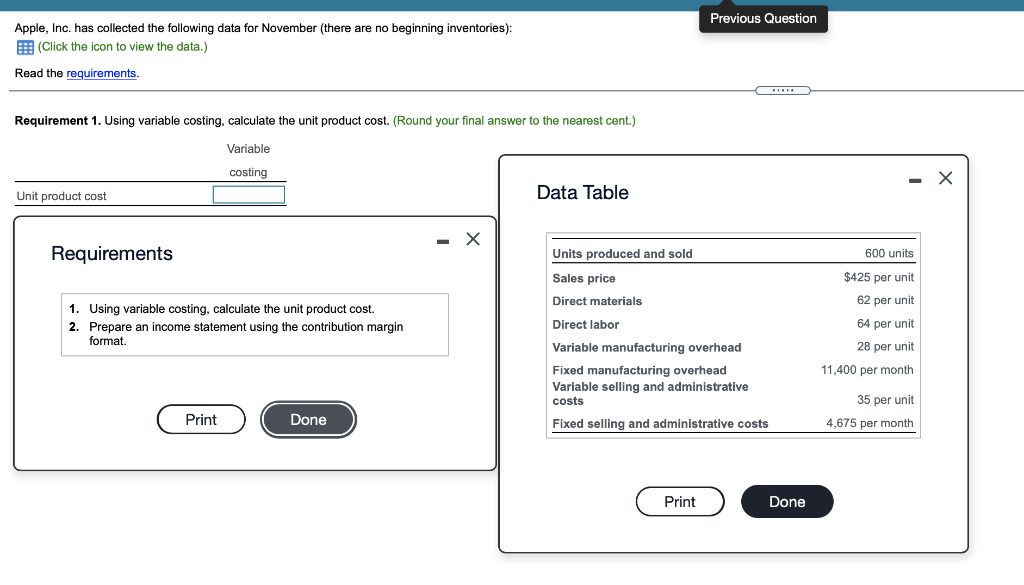Click the Previous Question tooltip button

tap(763, 19)
